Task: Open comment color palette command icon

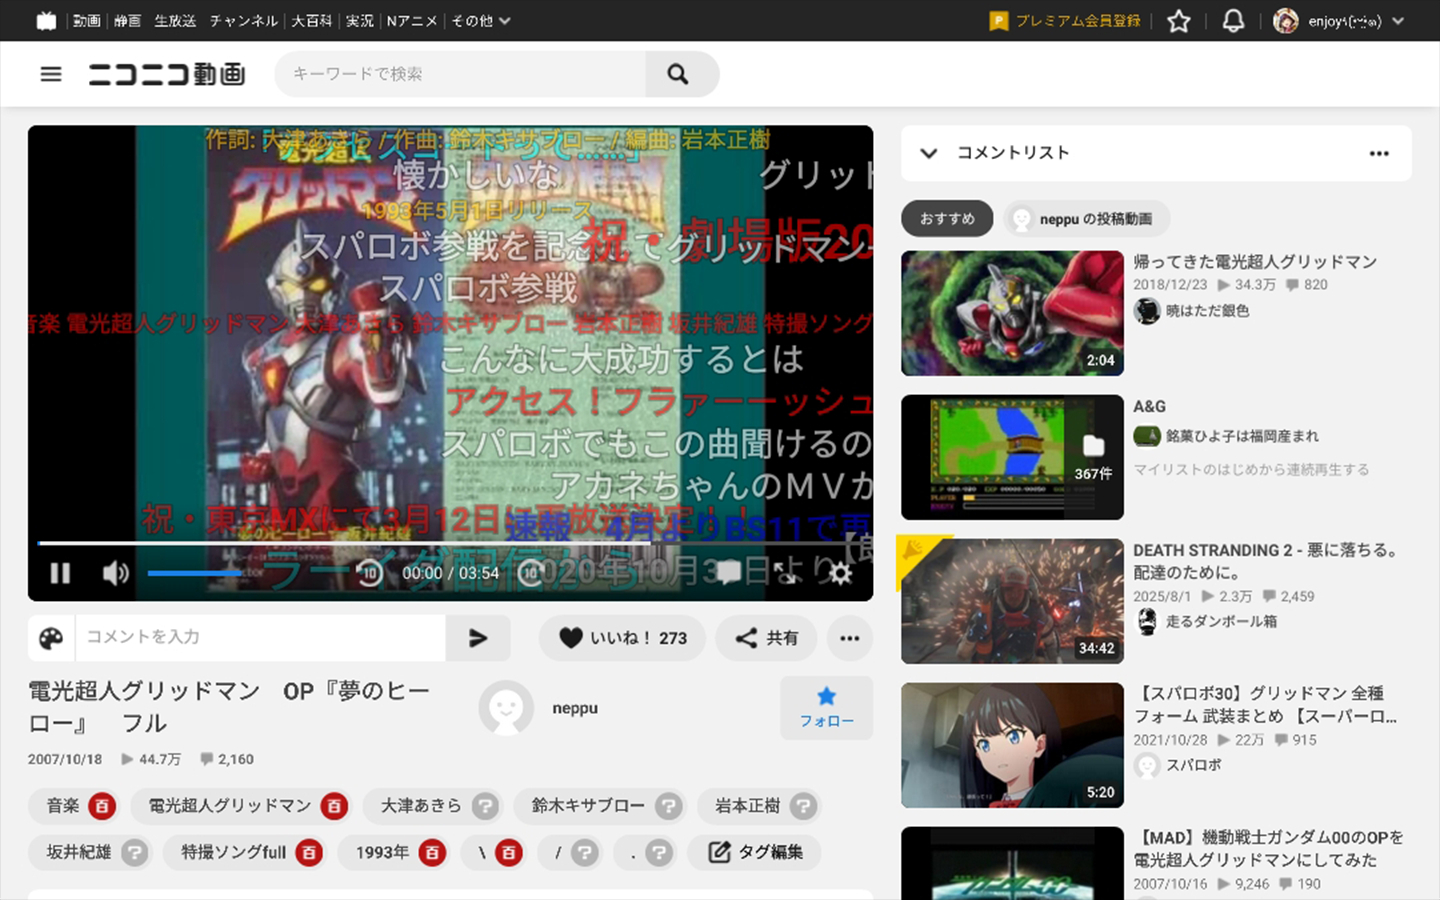Action: pyautogui.click(x=51, y=638)
